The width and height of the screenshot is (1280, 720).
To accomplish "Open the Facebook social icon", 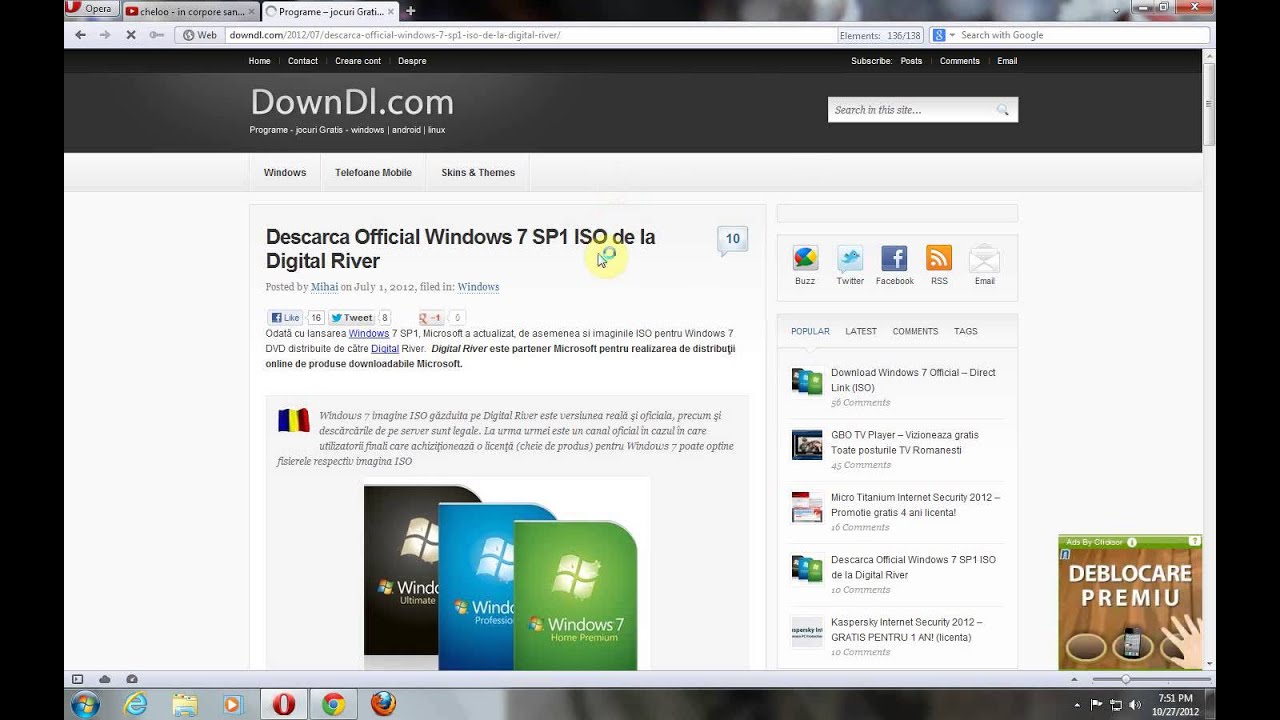I will pyautogui.click(x=894, y=258).
